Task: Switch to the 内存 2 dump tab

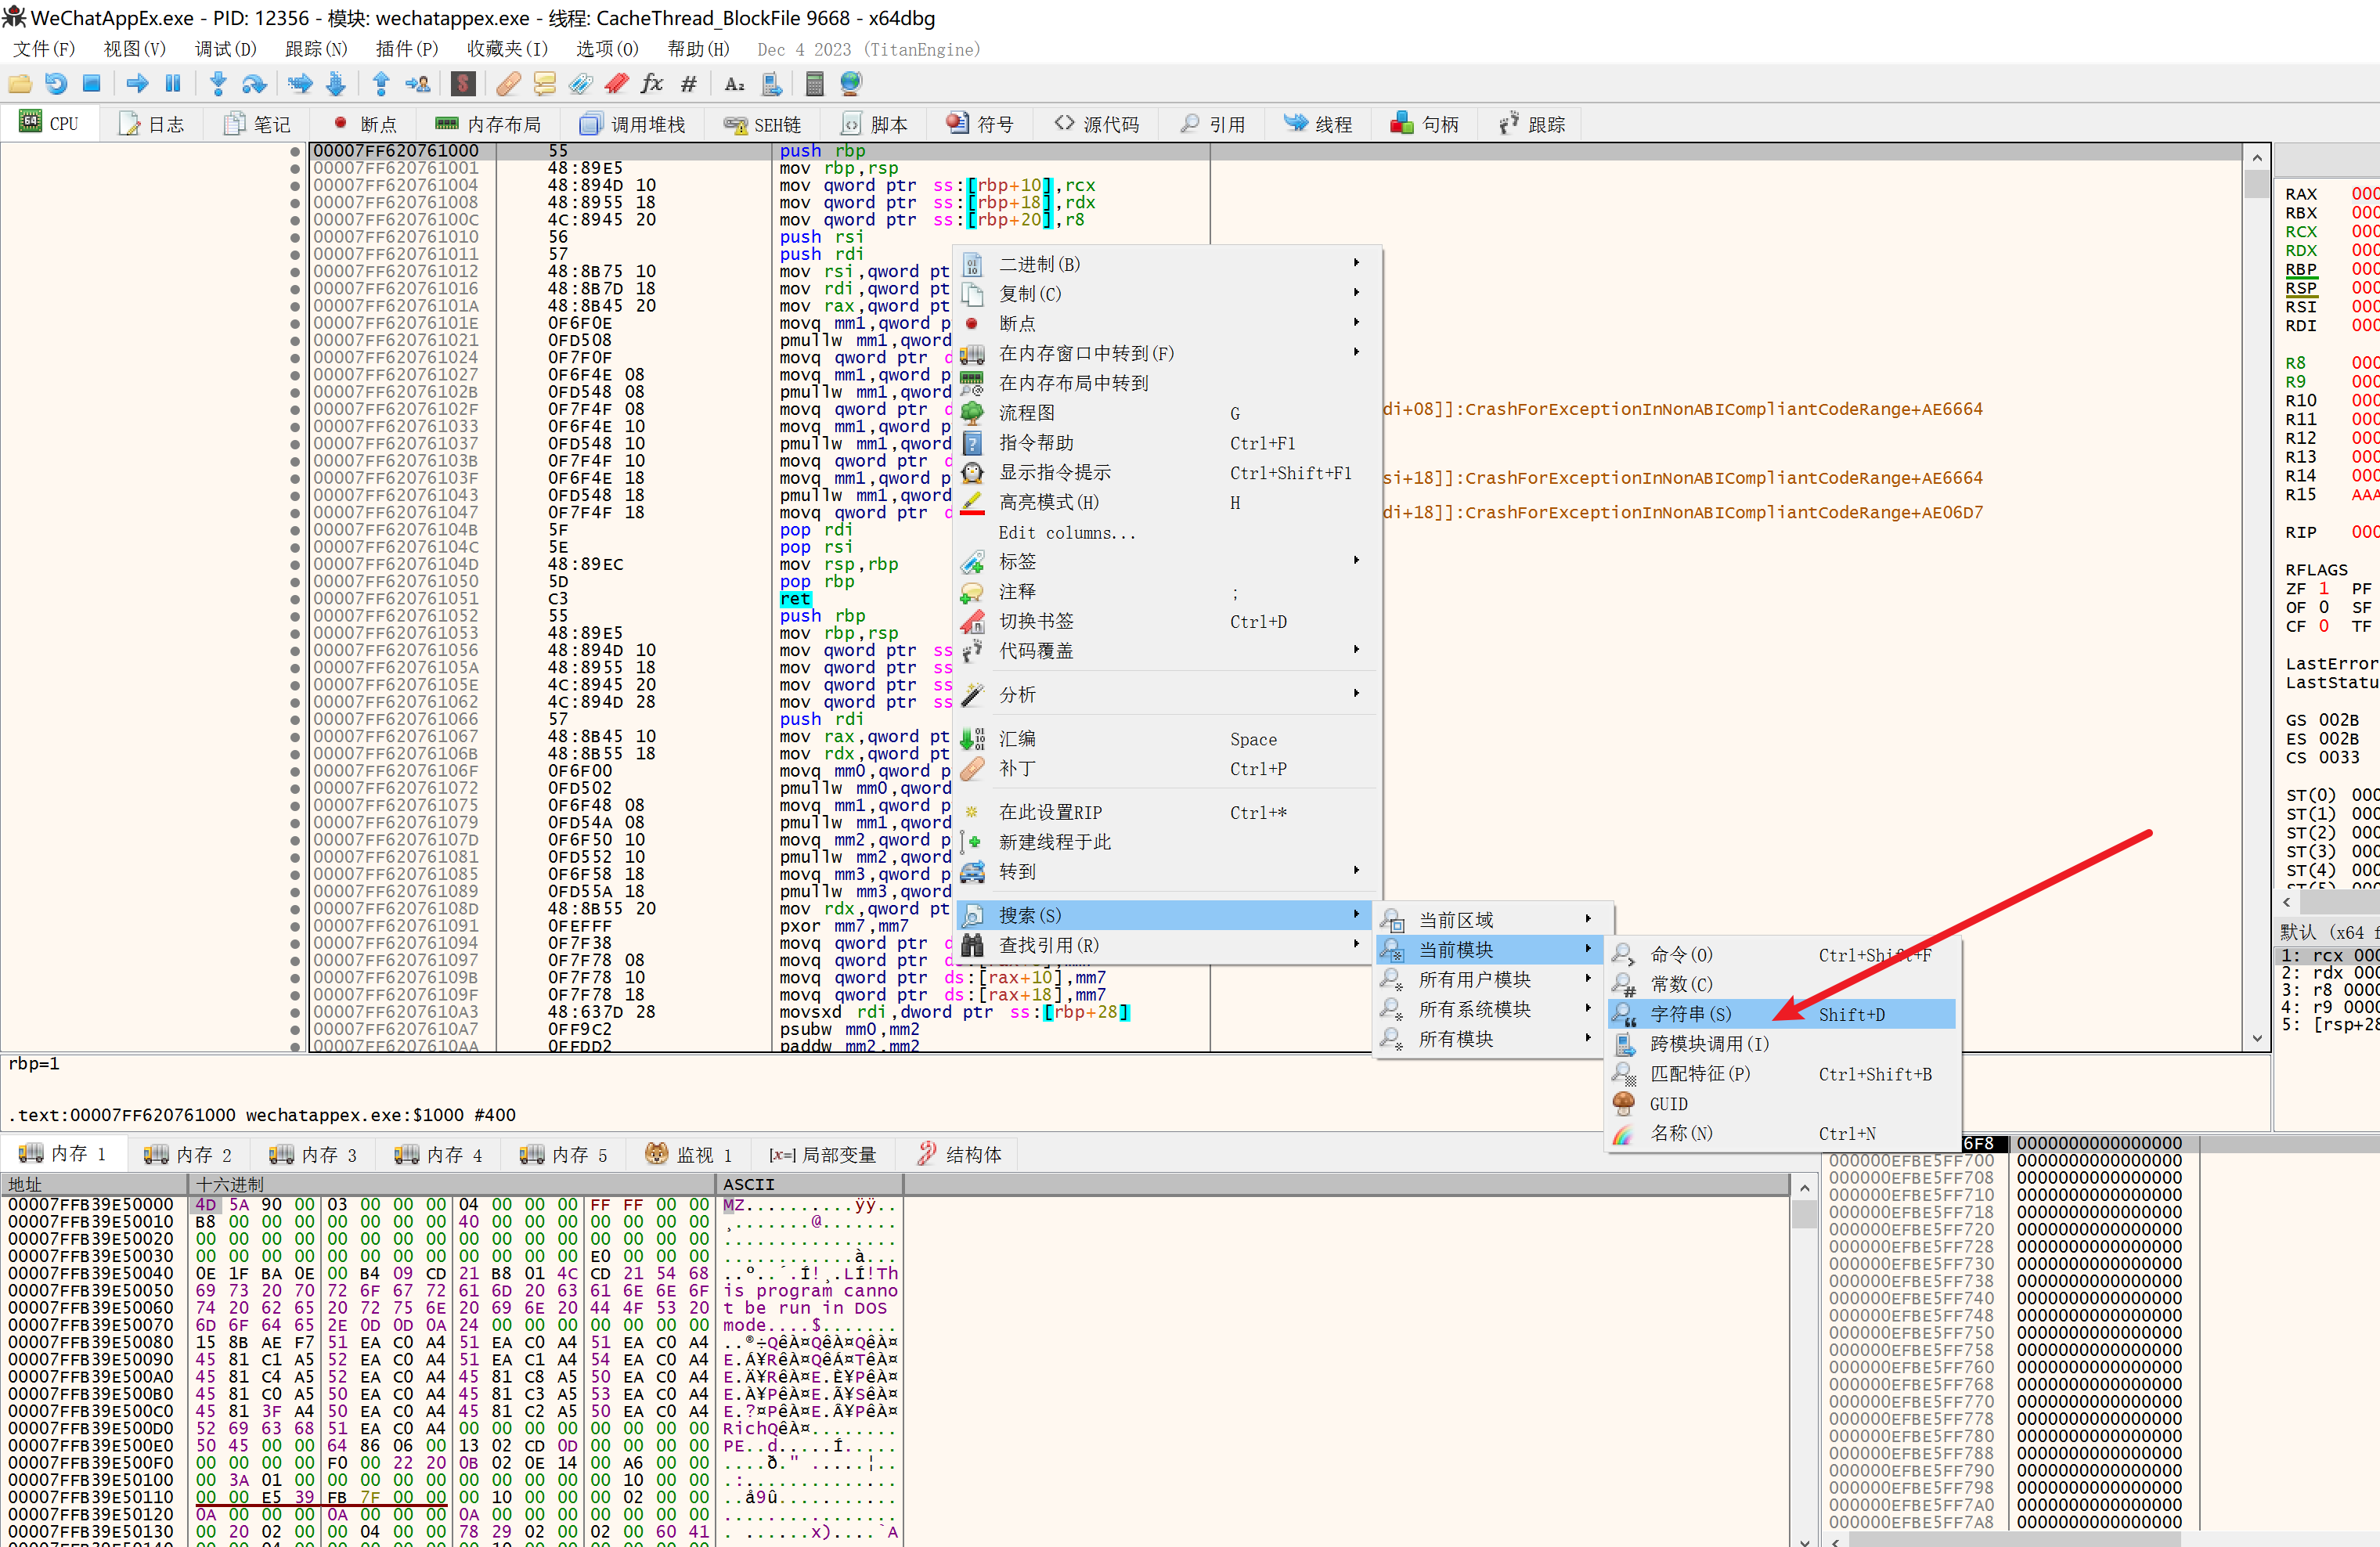Action: (187, 1155)
